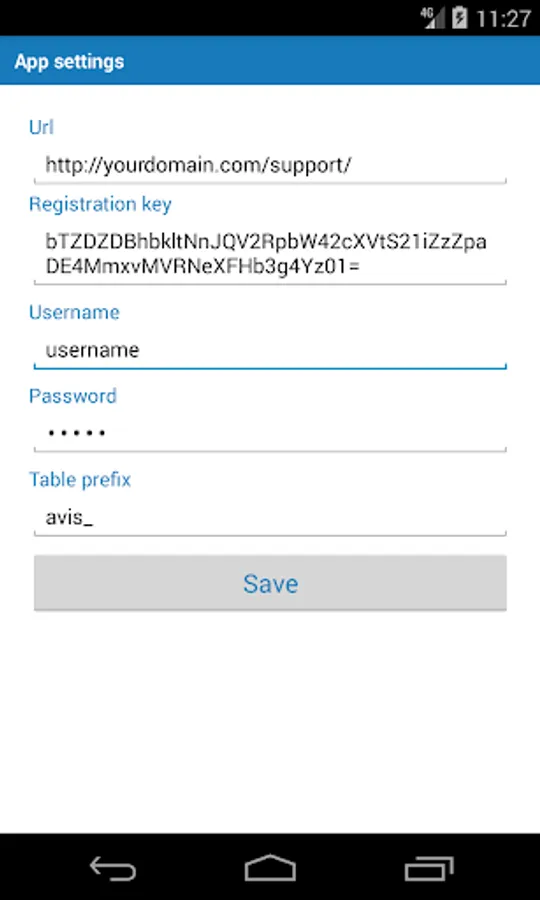Click the Username label

coord(75,312)
